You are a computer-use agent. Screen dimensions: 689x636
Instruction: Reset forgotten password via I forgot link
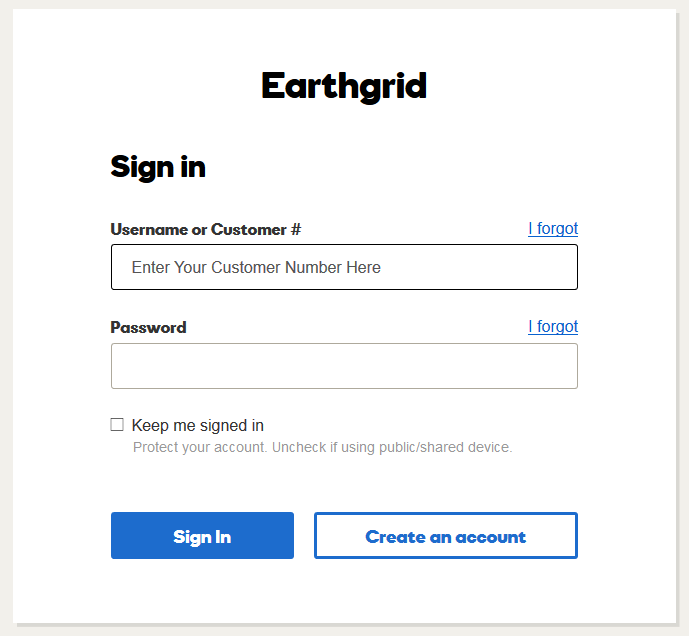click(x=552, y=327)
